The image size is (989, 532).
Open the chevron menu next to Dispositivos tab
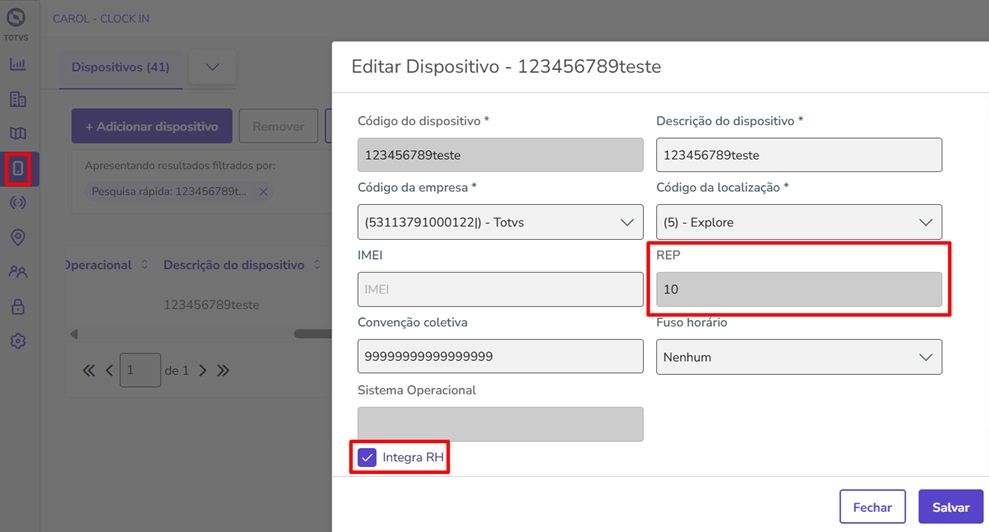(213, 67)
